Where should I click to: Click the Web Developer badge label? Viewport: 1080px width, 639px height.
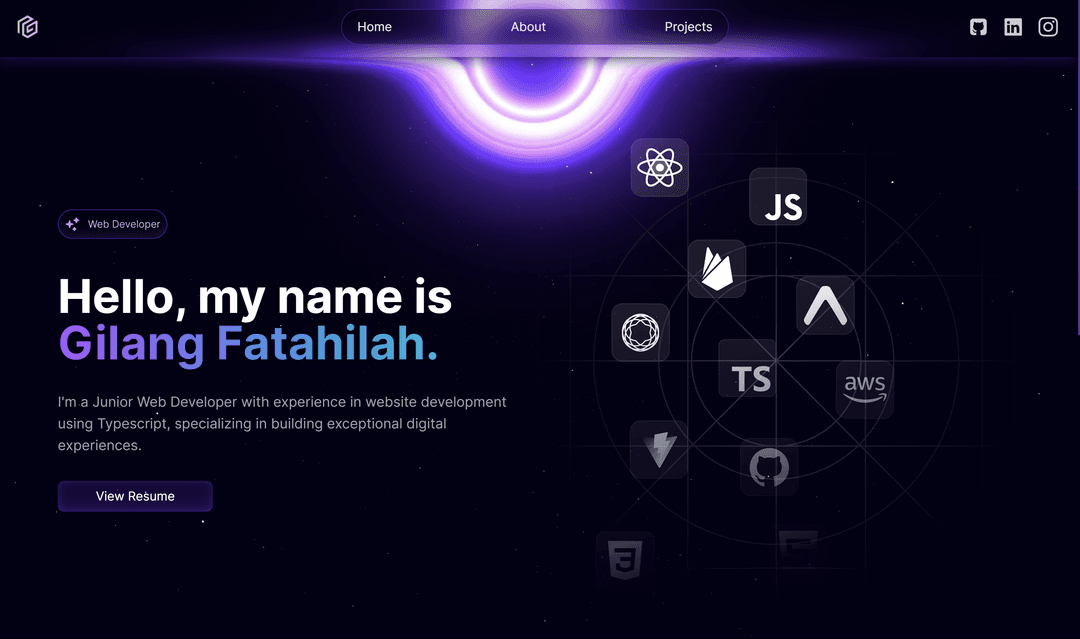coord(124,224)
